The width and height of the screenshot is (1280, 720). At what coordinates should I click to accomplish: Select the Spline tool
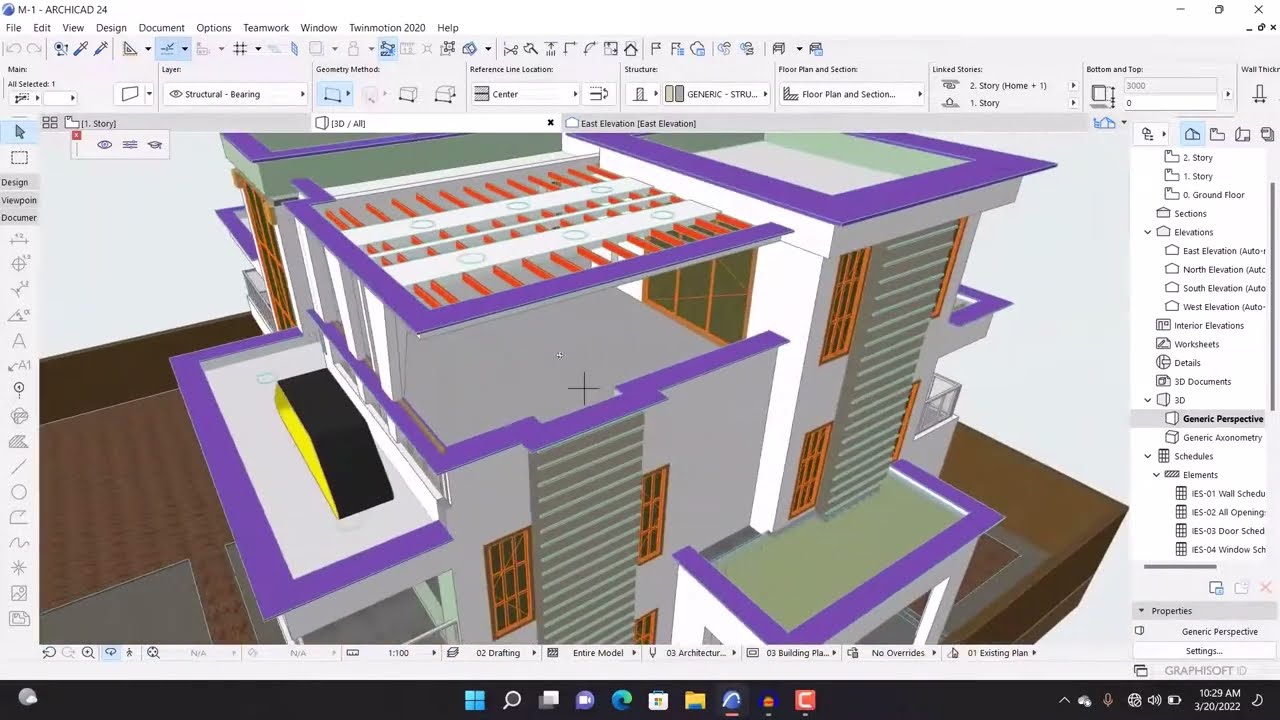(19, 543)
